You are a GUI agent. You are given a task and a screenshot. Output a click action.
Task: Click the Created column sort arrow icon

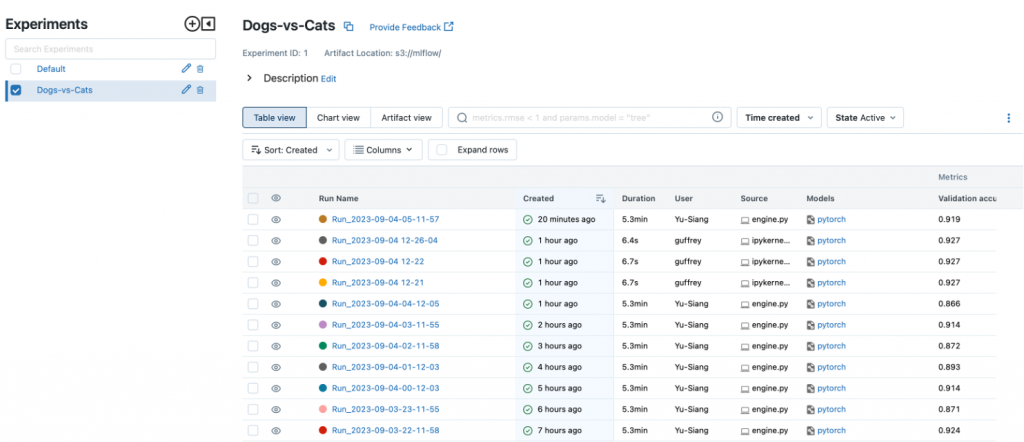[601, 198]
